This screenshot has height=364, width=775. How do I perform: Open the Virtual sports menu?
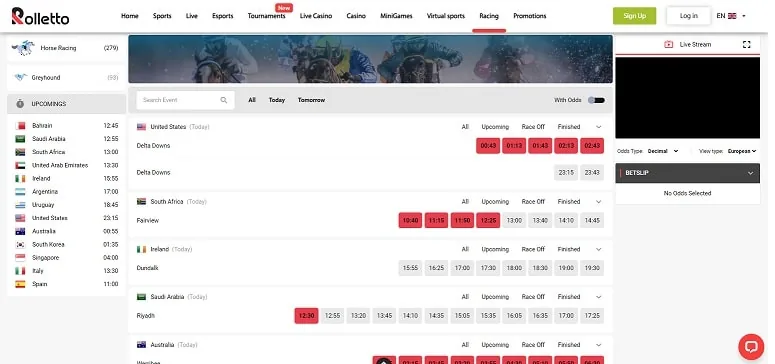tap(446, 16)
